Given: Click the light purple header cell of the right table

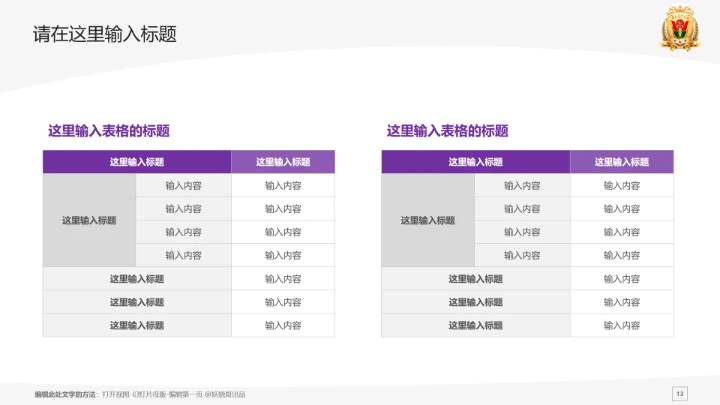Looking at the screenshot, I should point(622,162).
